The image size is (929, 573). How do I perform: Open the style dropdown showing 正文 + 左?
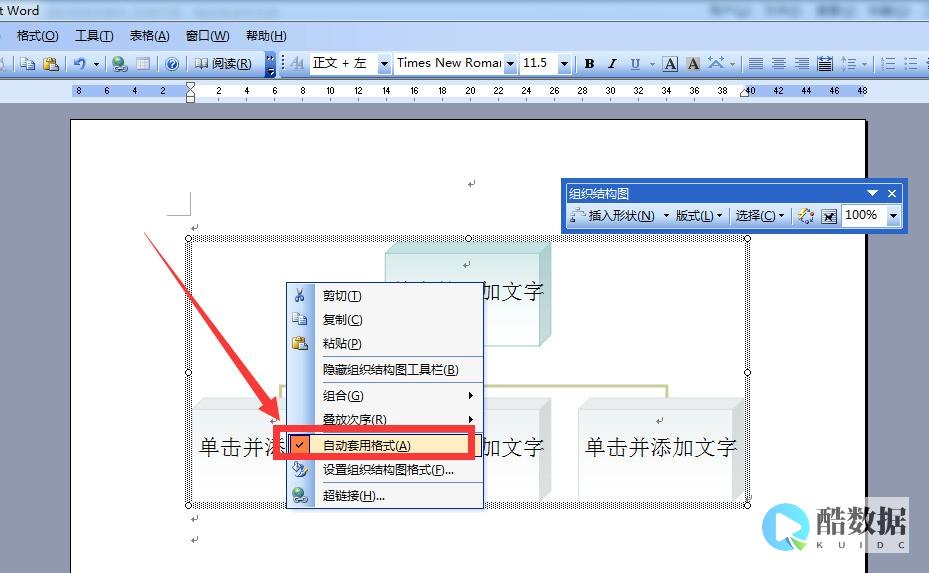385,63
